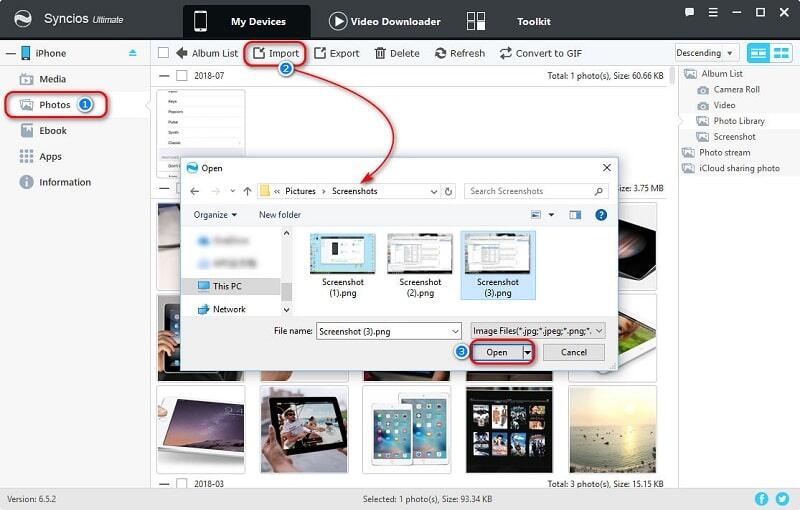Open the File name combo box dropdown
This screenshot has height=510, width=800.
(x=454, y=330)
